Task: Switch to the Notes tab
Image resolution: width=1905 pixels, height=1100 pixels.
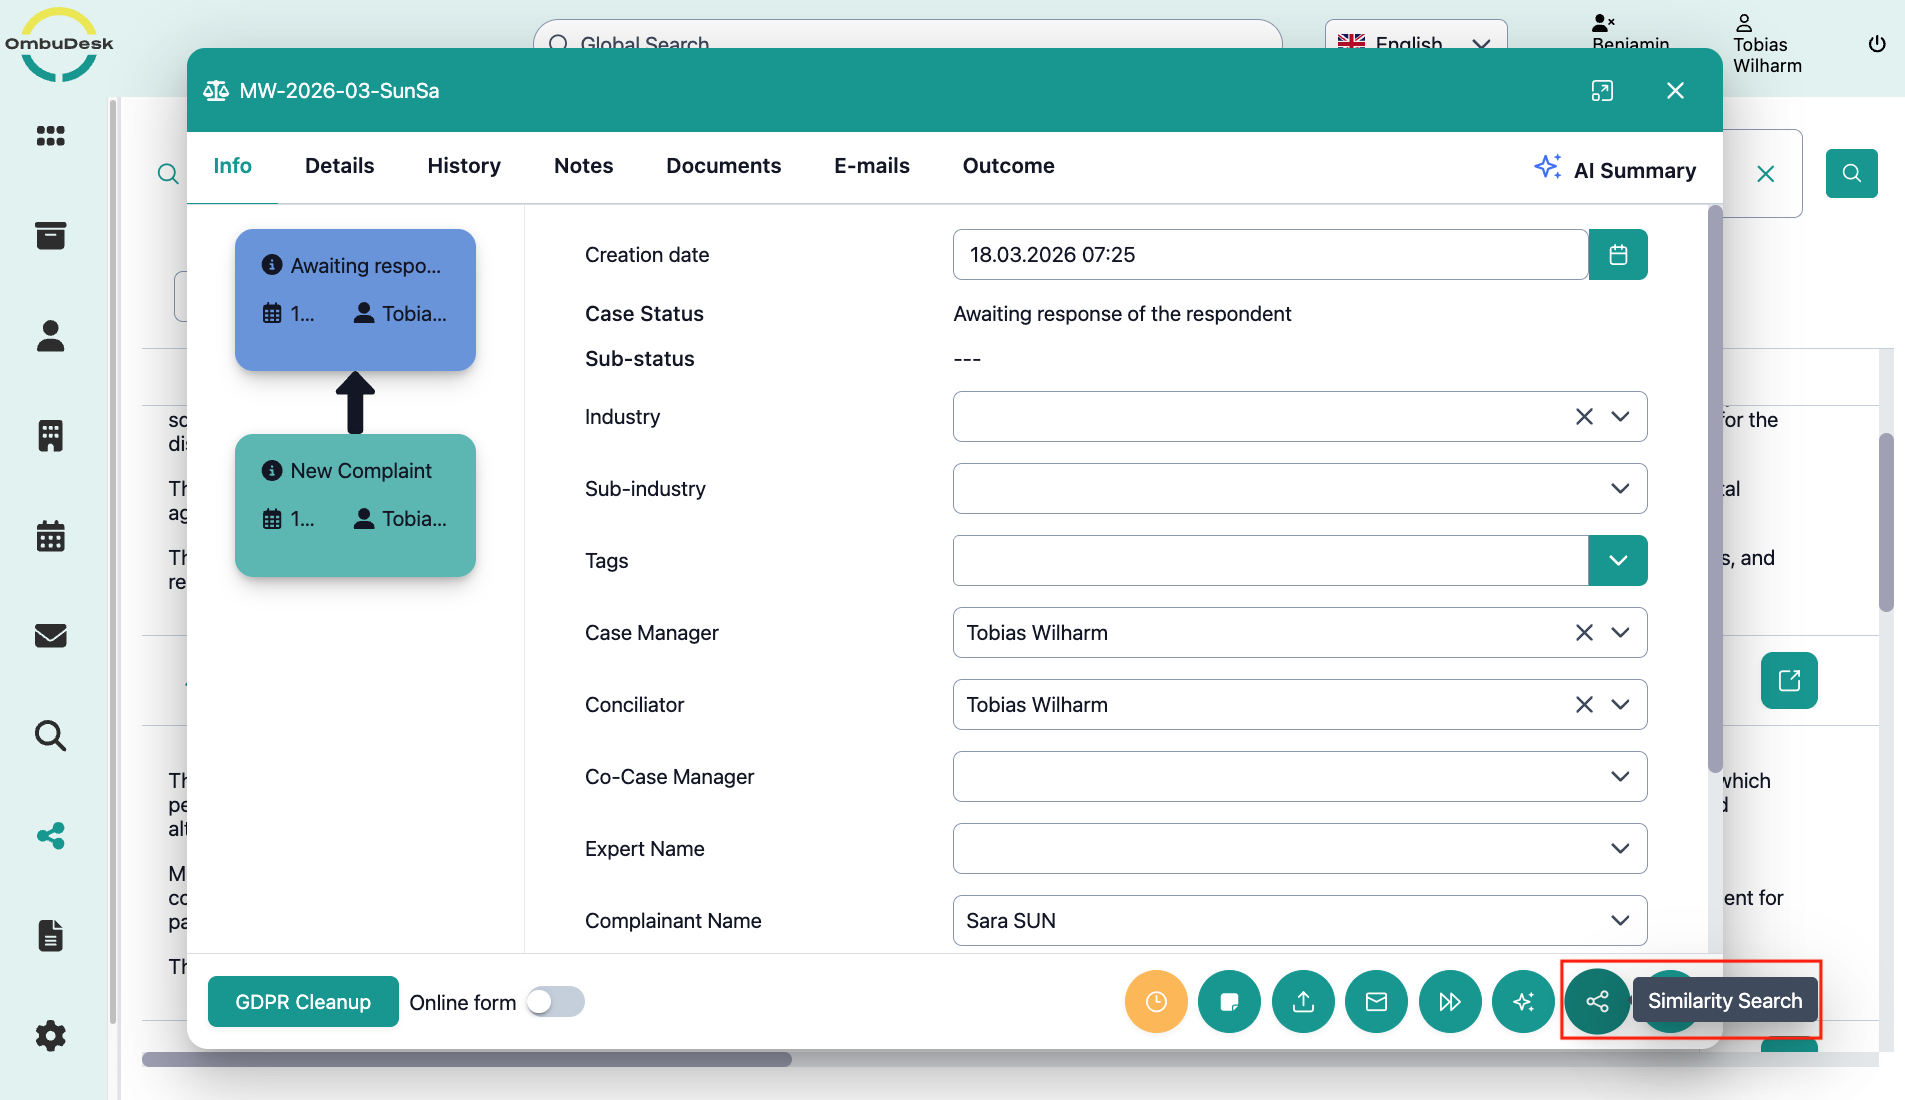Action: click(584, 166)
